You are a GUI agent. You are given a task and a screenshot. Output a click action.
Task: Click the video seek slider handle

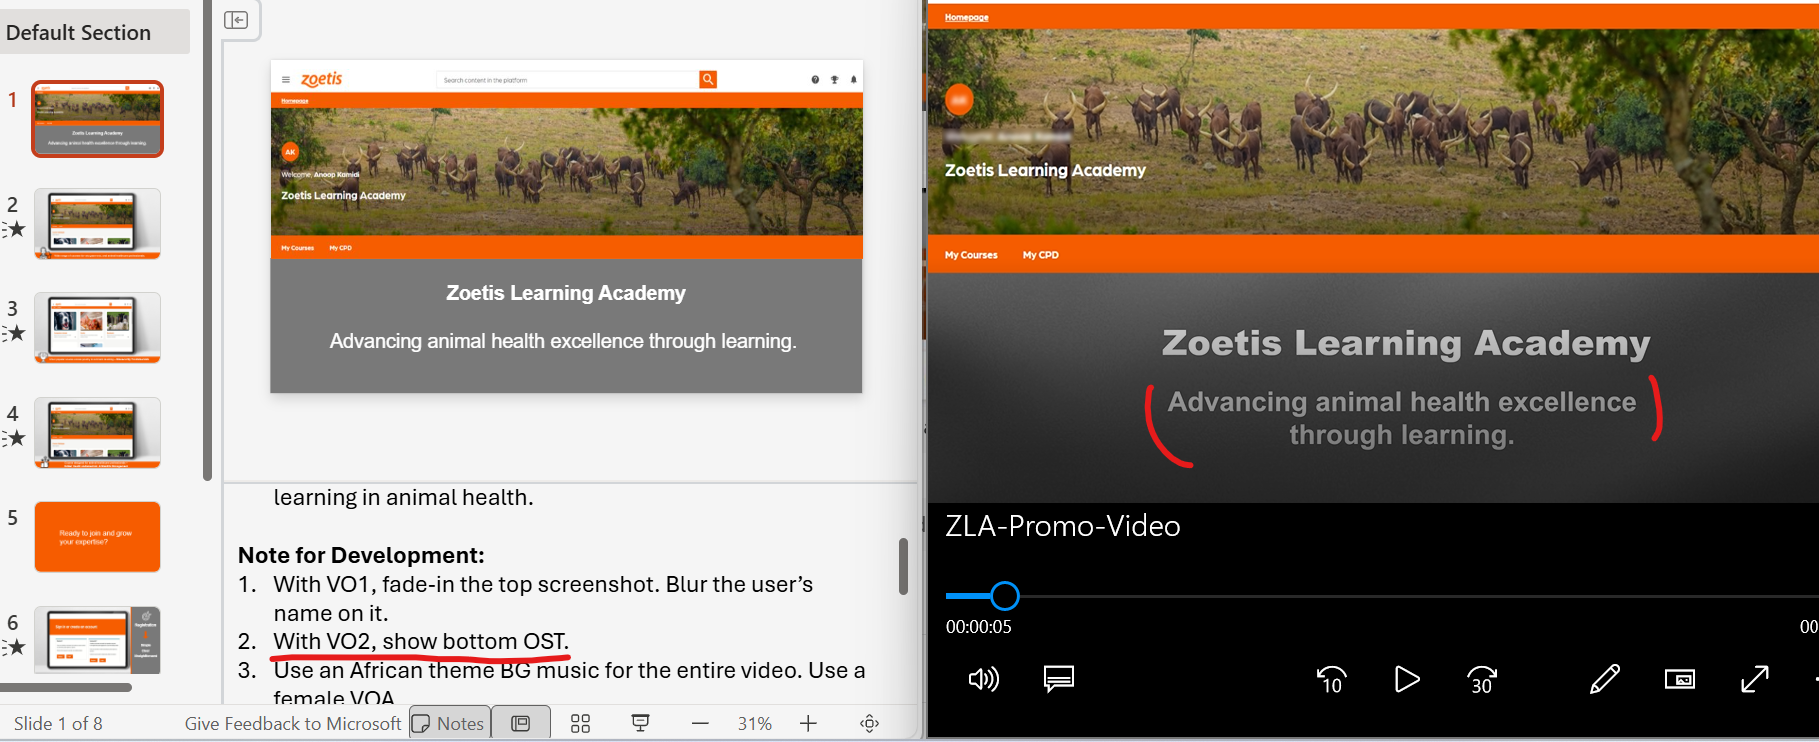point(1004,596)
